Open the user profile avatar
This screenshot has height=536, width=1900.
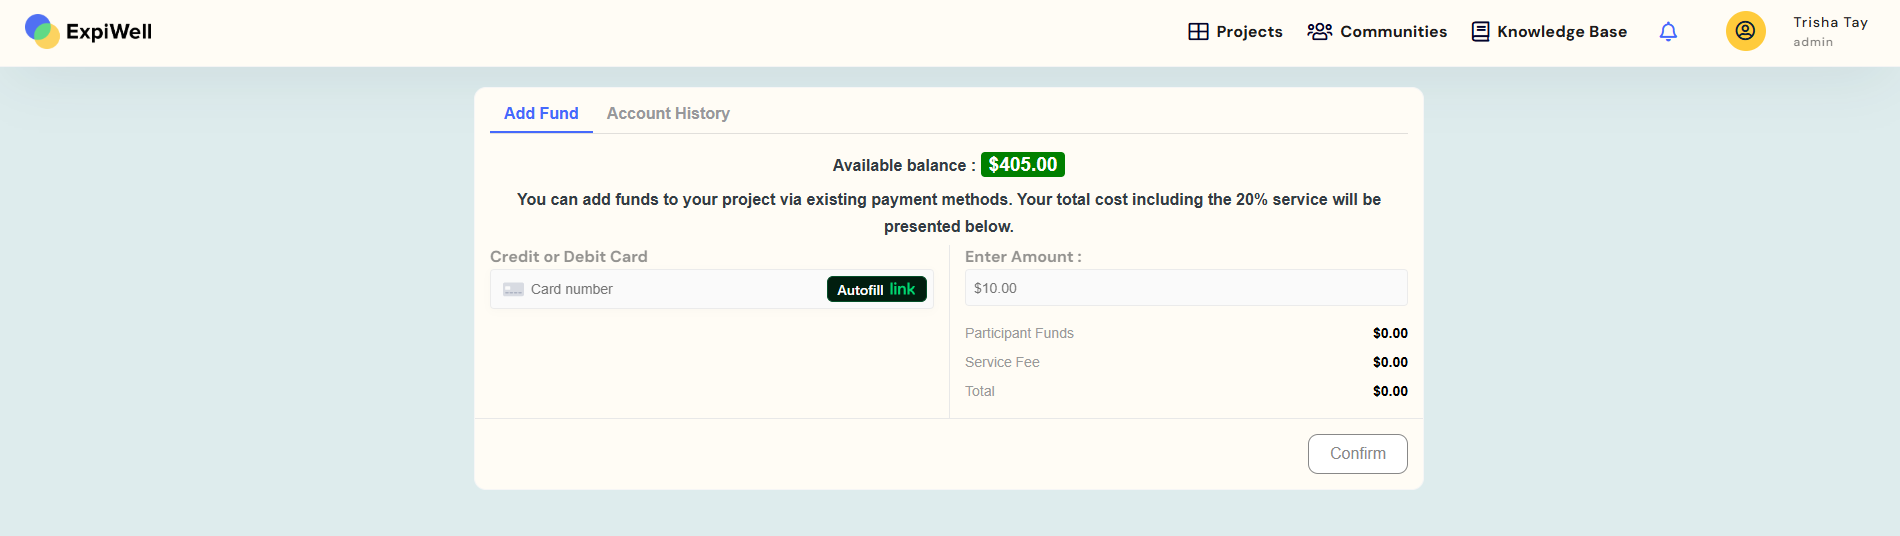click(x=1745, y=31)
